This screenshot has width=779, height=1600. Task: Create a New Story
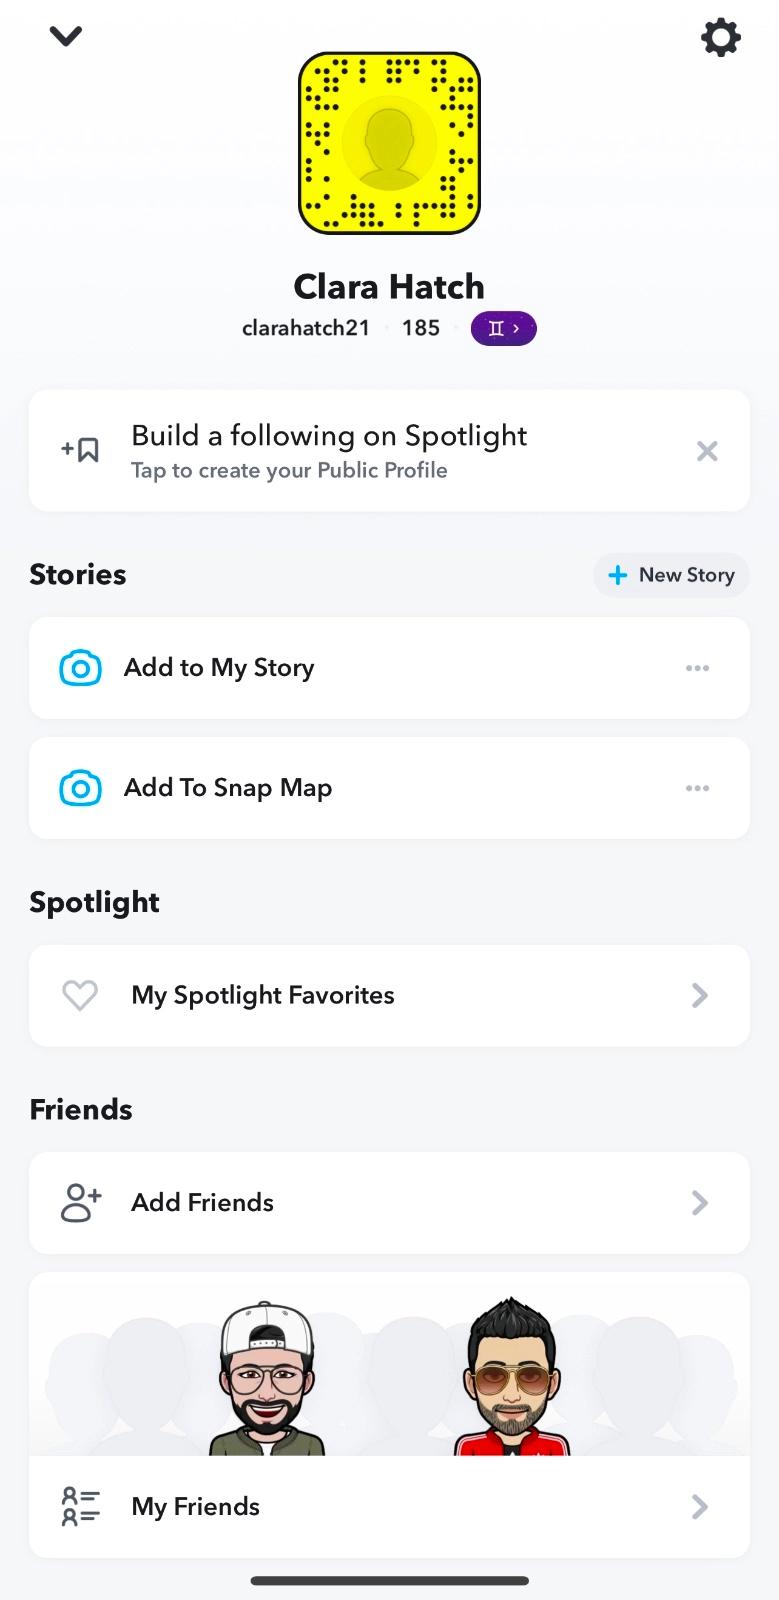(x=671, y=575)
